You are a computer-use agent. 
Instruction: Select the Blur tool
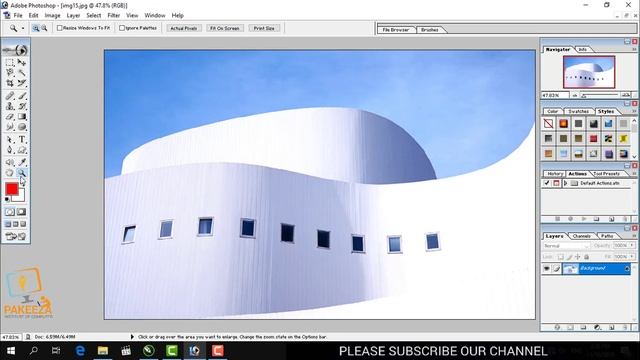click(10, 127)
